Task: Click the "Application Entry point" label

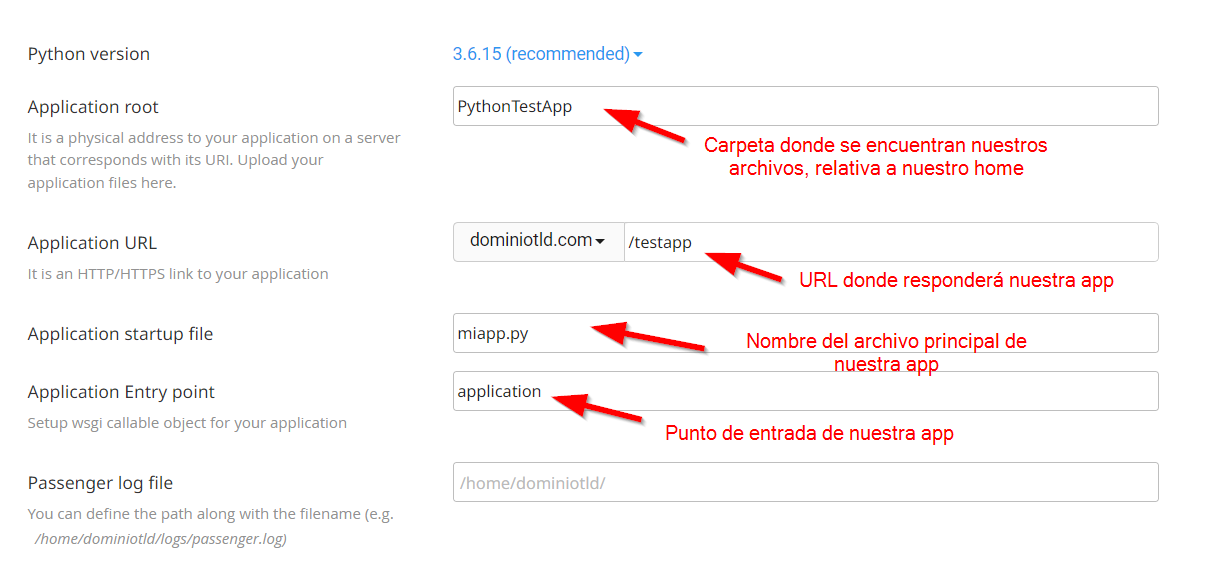Action: tap(121, 392)
